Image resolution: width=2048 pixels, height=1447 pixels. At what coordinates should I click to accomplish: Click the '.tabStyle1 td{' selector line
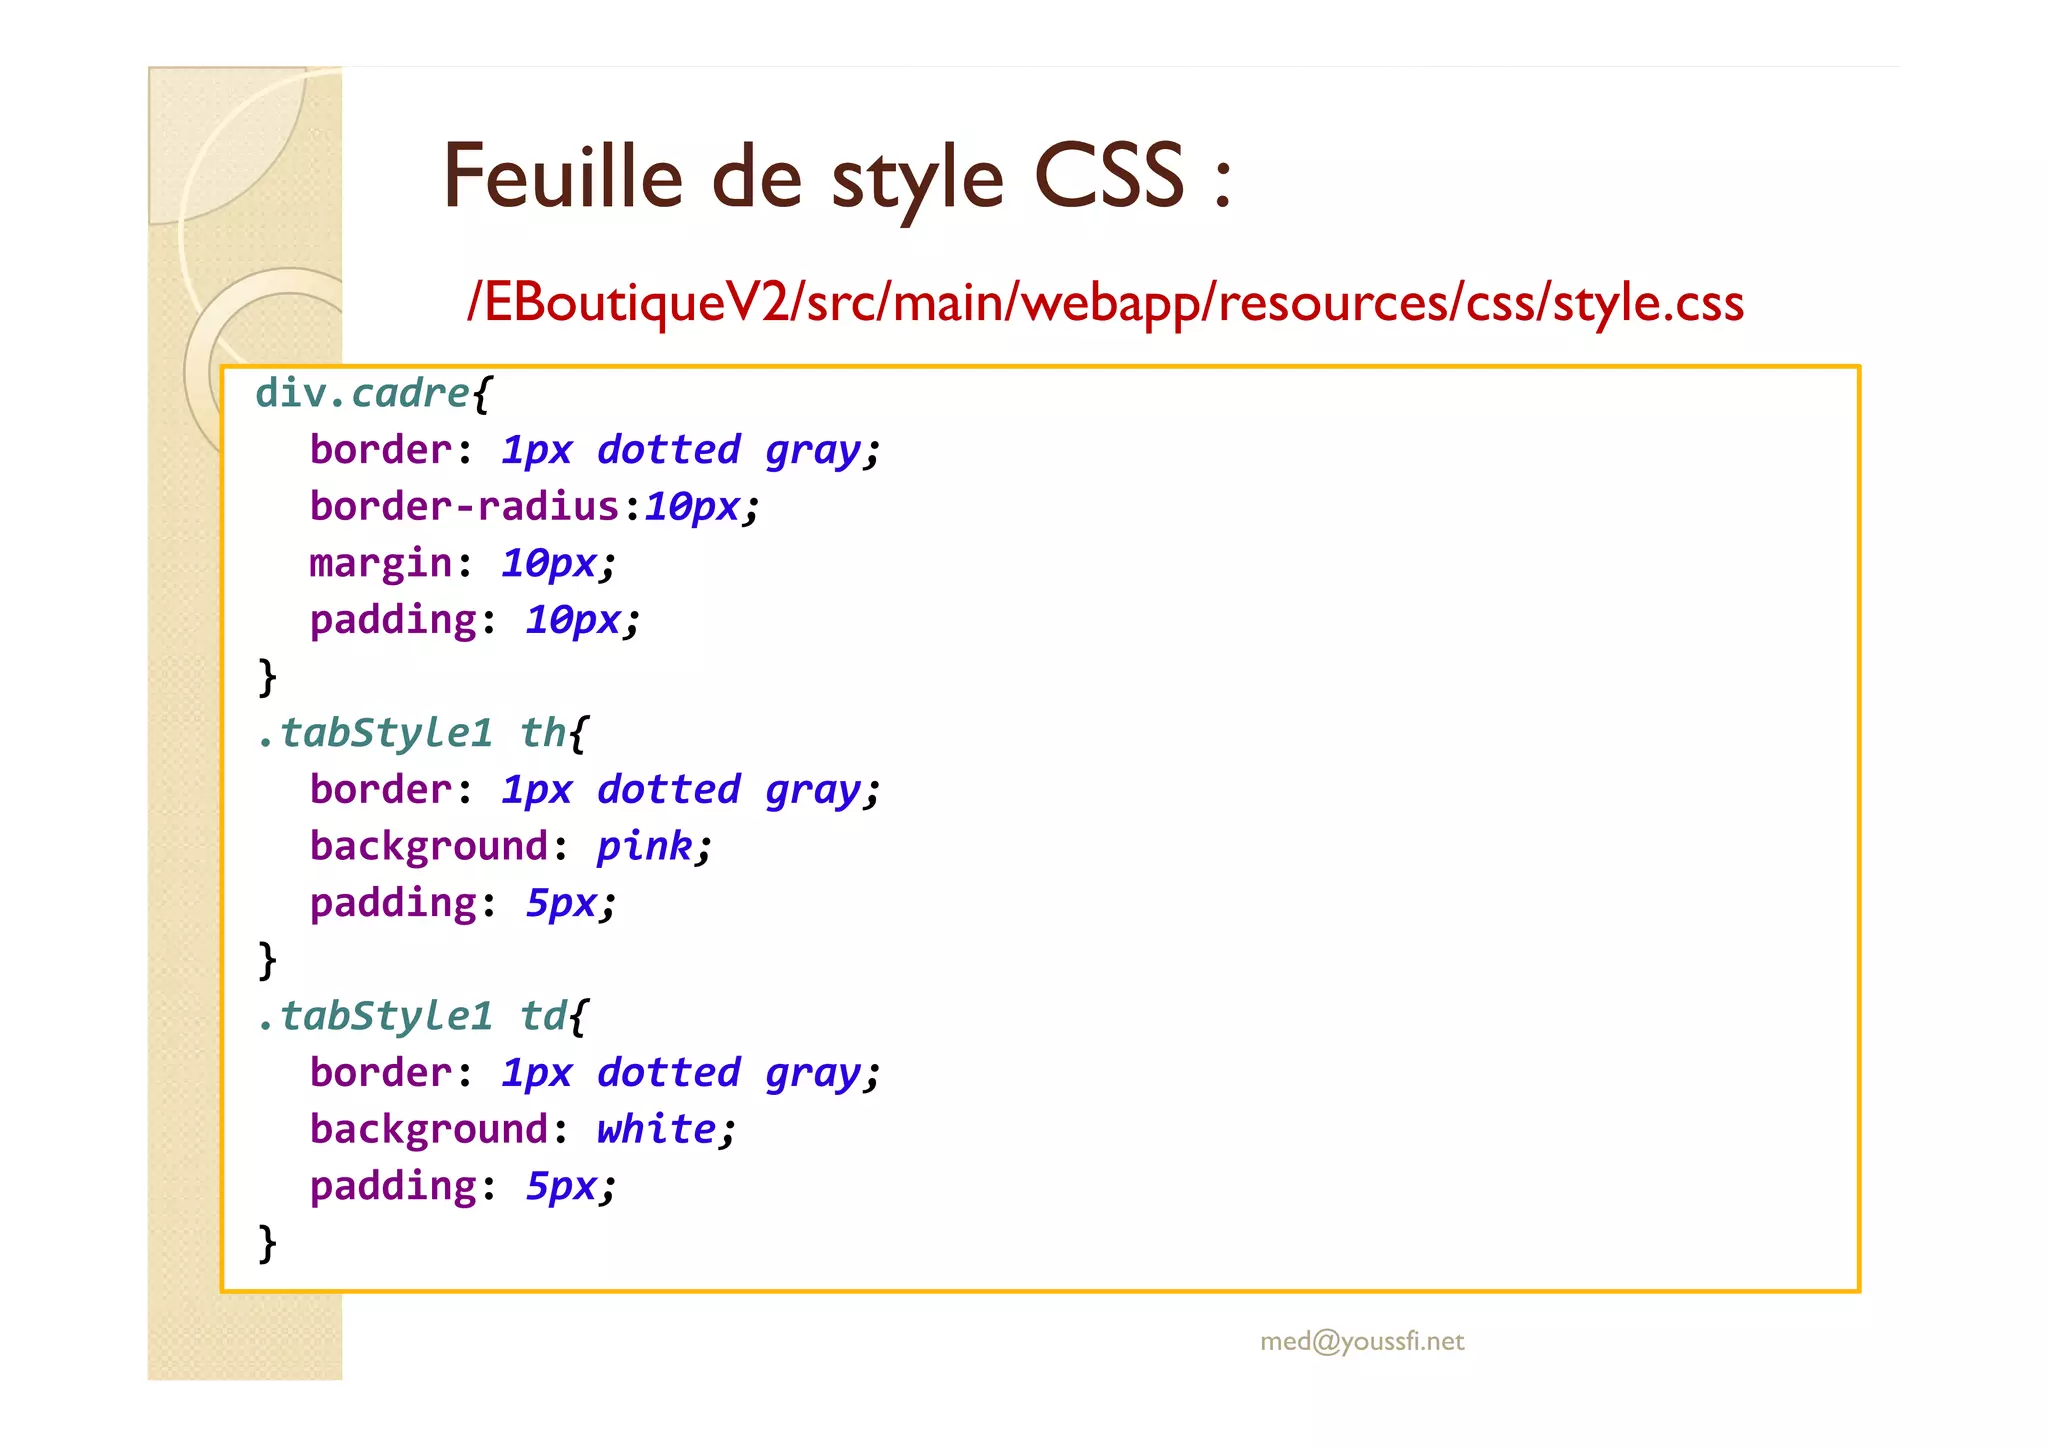click(423, 1016)
